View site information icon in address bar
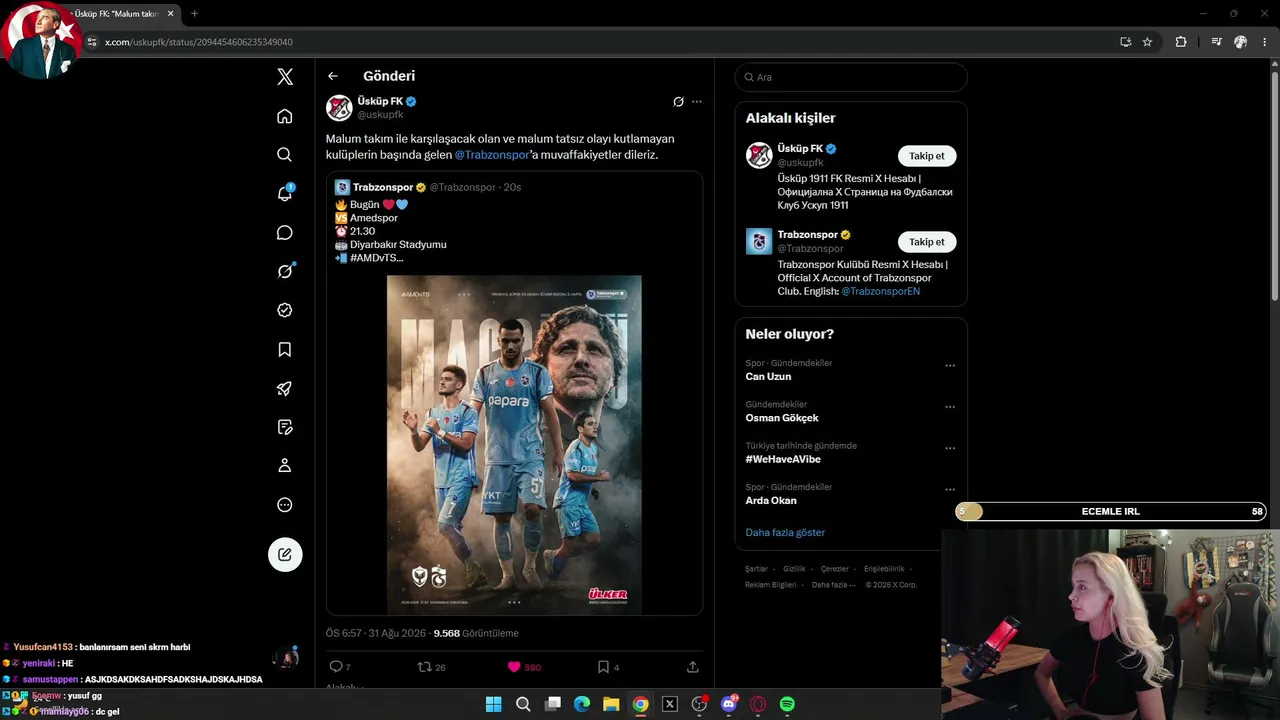Viewport: 1280px width, 720px height. pos(92,42)
